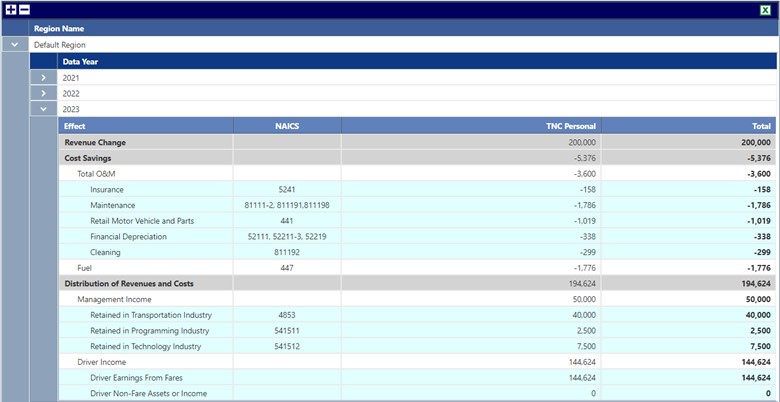The image size is (780, 402).
Task: Collapse the 2023 data year row
Action: 44,109
